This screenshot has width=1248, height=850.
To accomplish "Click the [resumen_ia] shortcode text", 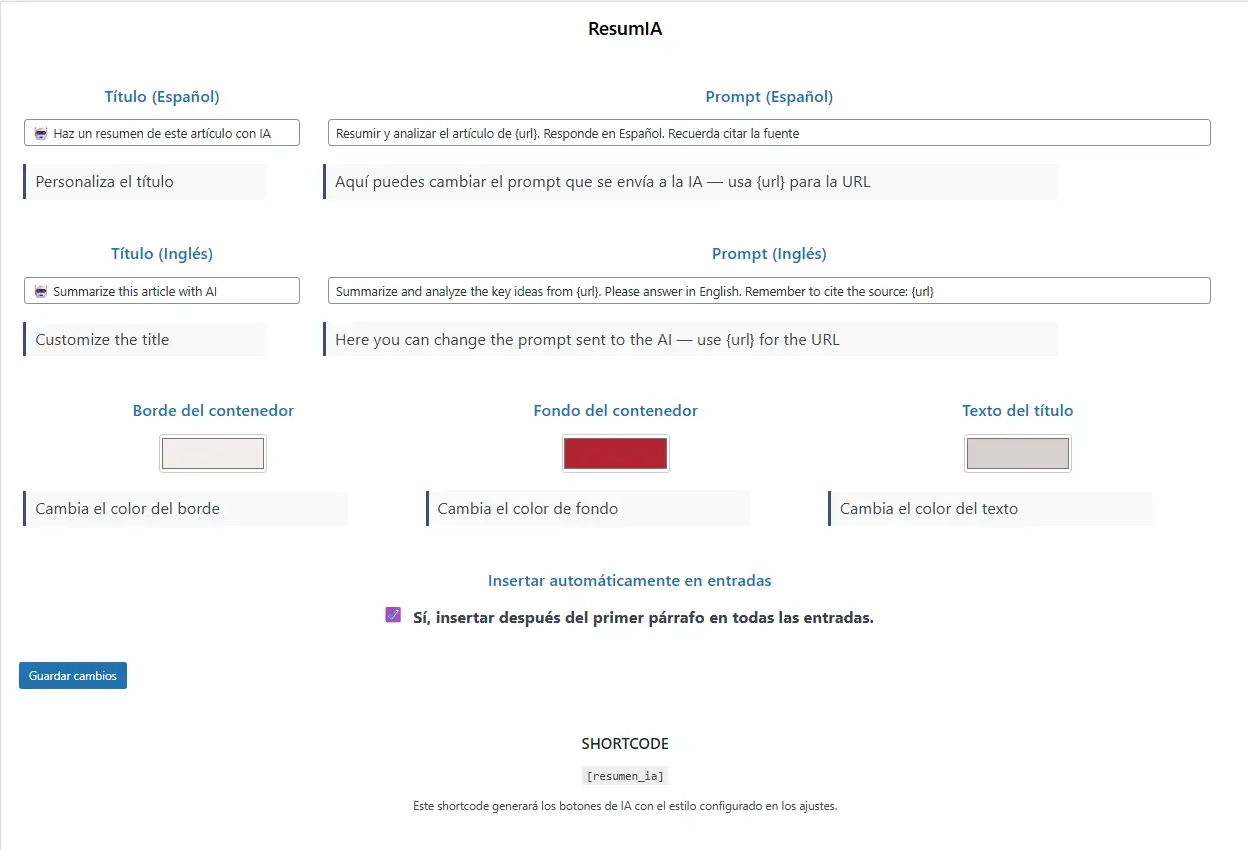I will pyautogui.click(x=625, y=775).
